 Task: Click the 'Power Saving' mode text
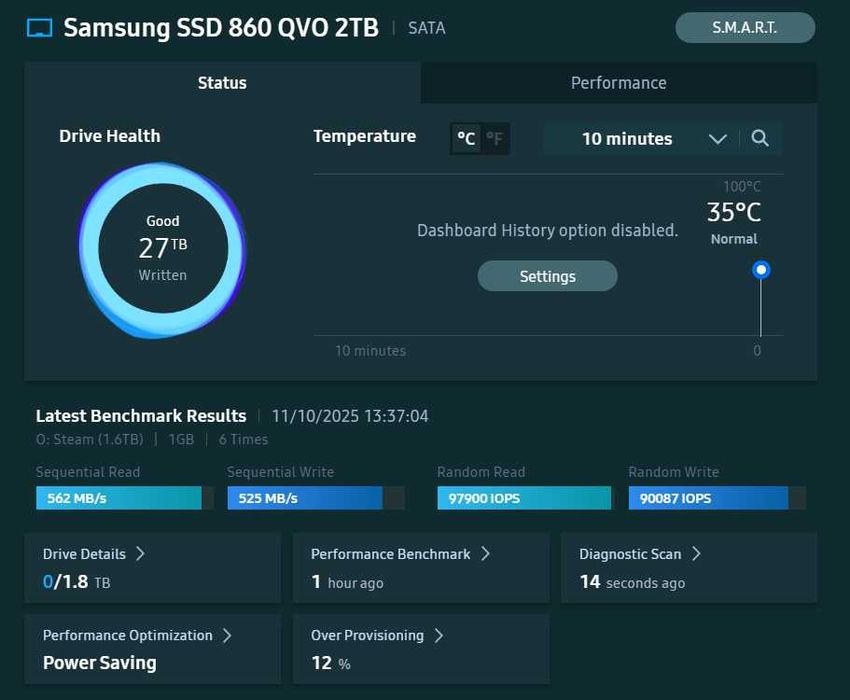[x=100, y=663]
